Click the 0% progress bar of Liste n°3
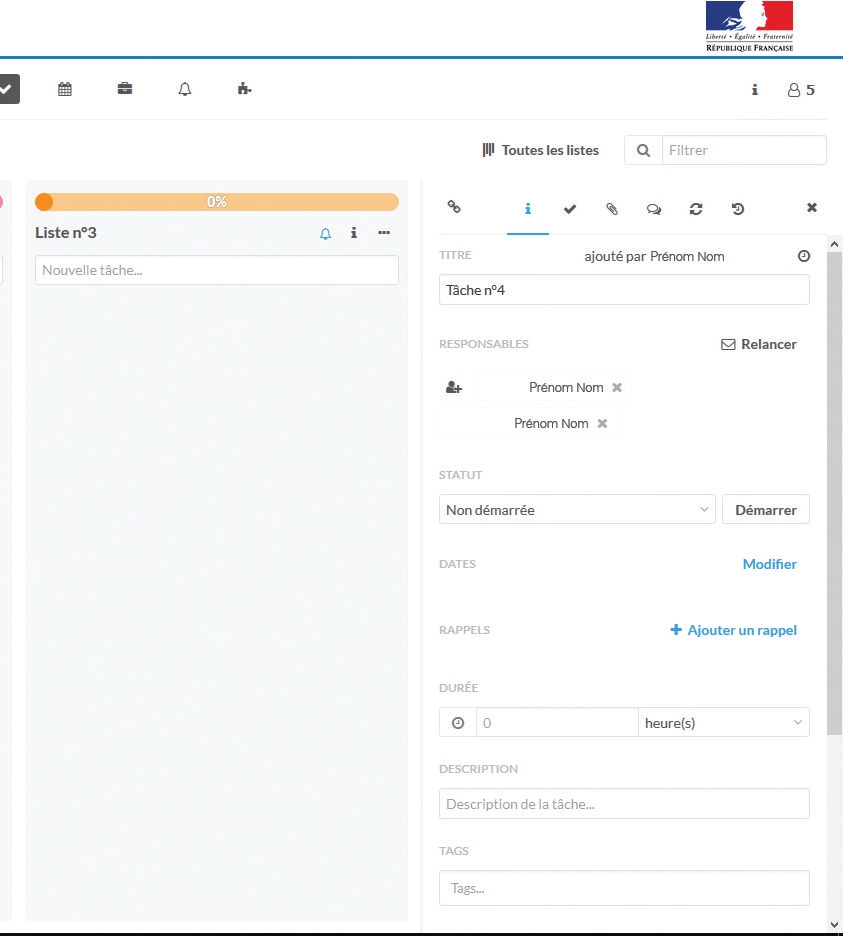Image resolution: width=843 pixels, height=936 pixels. coord(217,202)
